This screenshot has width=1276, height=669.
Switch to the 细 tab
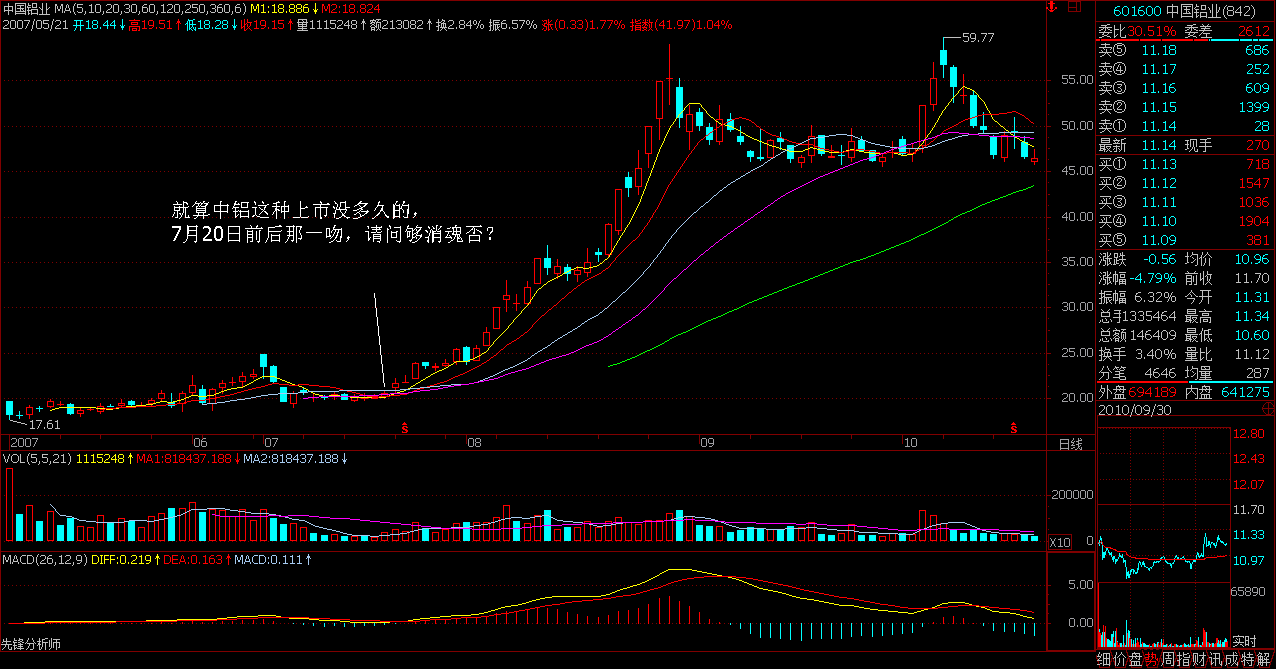click(x=1104, y=659)
